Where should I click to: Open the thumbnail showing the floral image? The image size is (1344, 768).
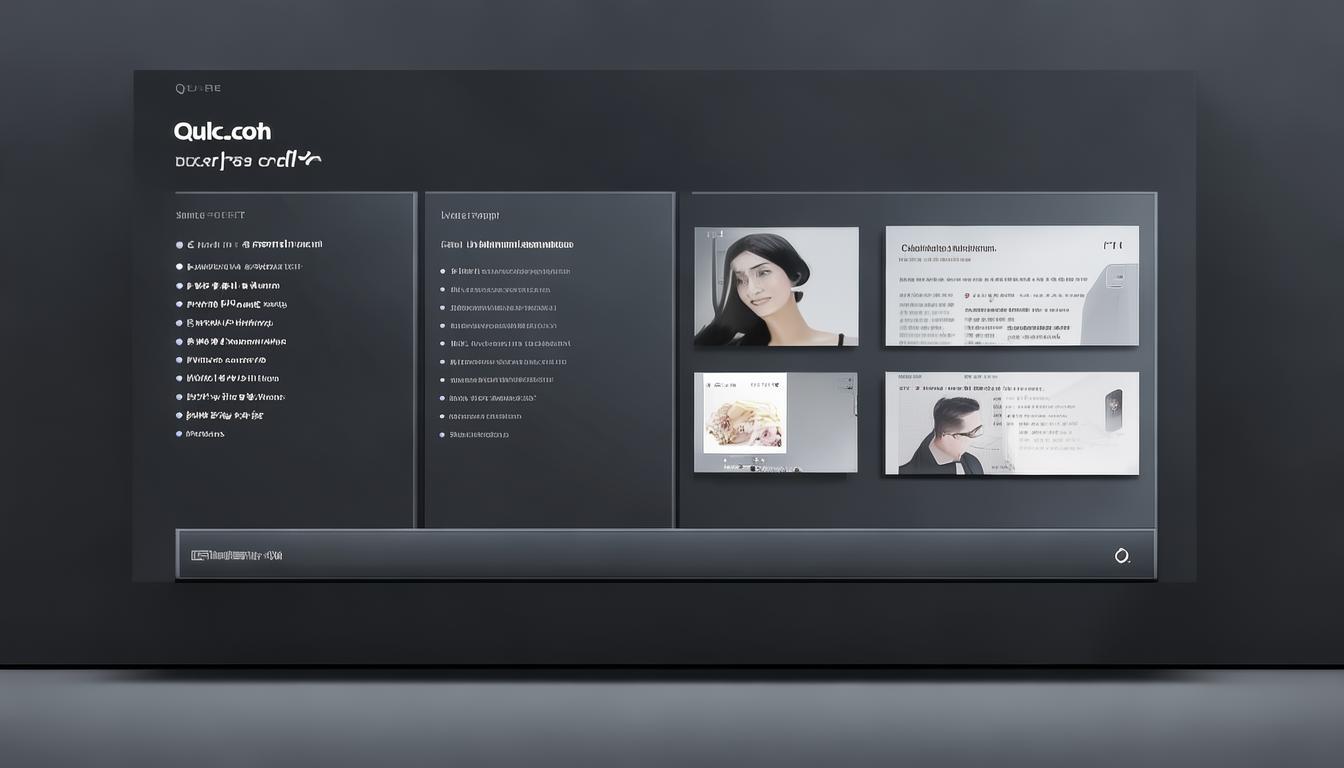(x=776, y=422)
